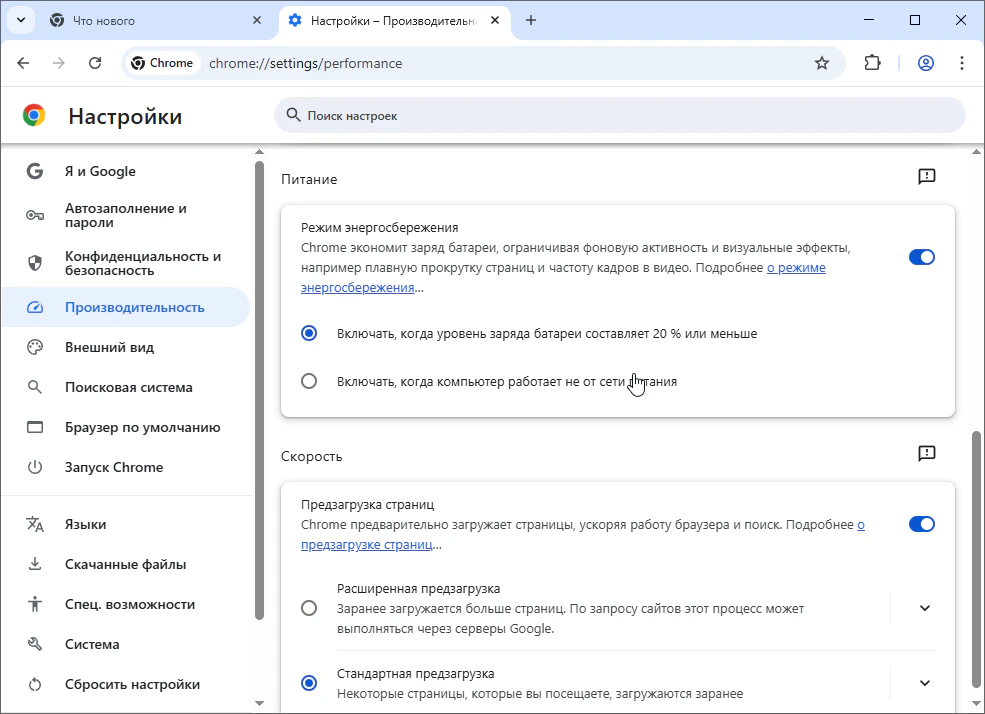Image resolution: width=985 pixels, height=714 pixels.
Task: Open the Внешний вид settings section
Action: 109,348
